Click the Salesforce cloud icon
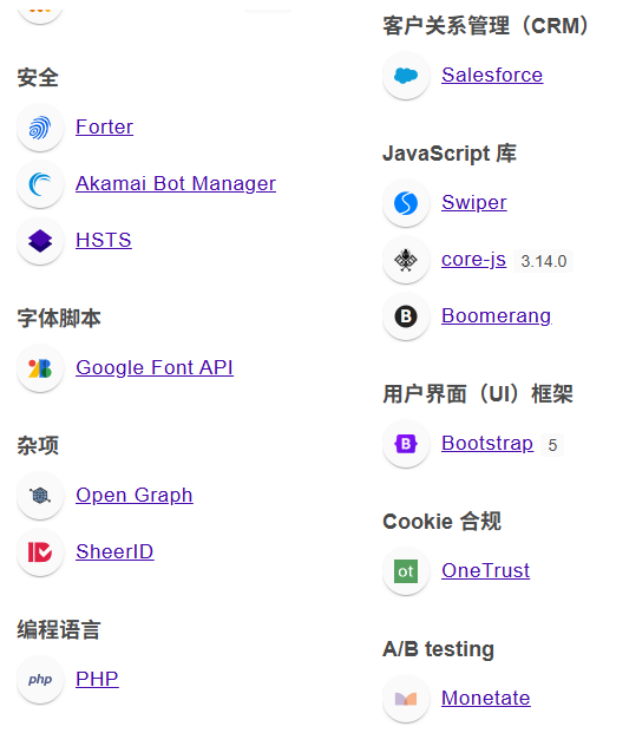Screen dimensions: 626x729 pos(406,75)
